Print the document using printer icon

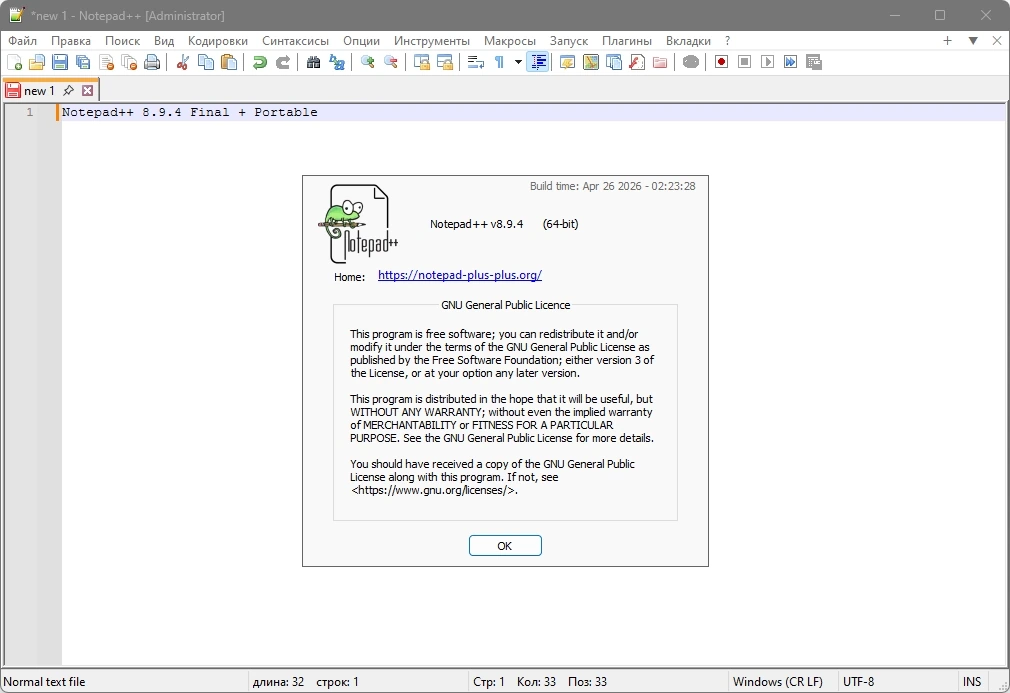click(x=152, y=62)
